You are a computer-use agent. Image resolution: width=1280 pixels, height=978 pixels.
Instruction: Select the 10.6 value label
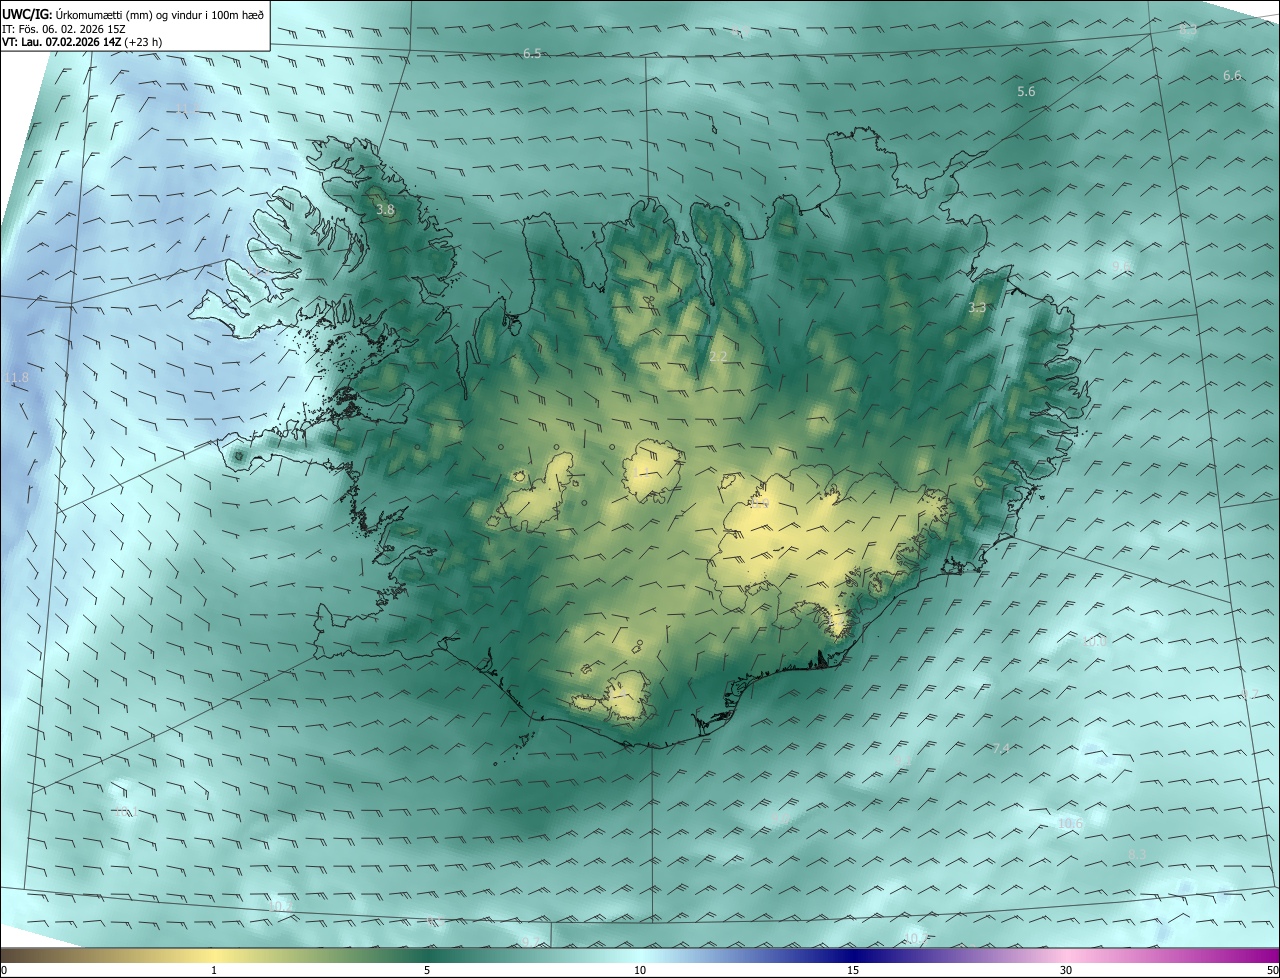[1070, 824]
